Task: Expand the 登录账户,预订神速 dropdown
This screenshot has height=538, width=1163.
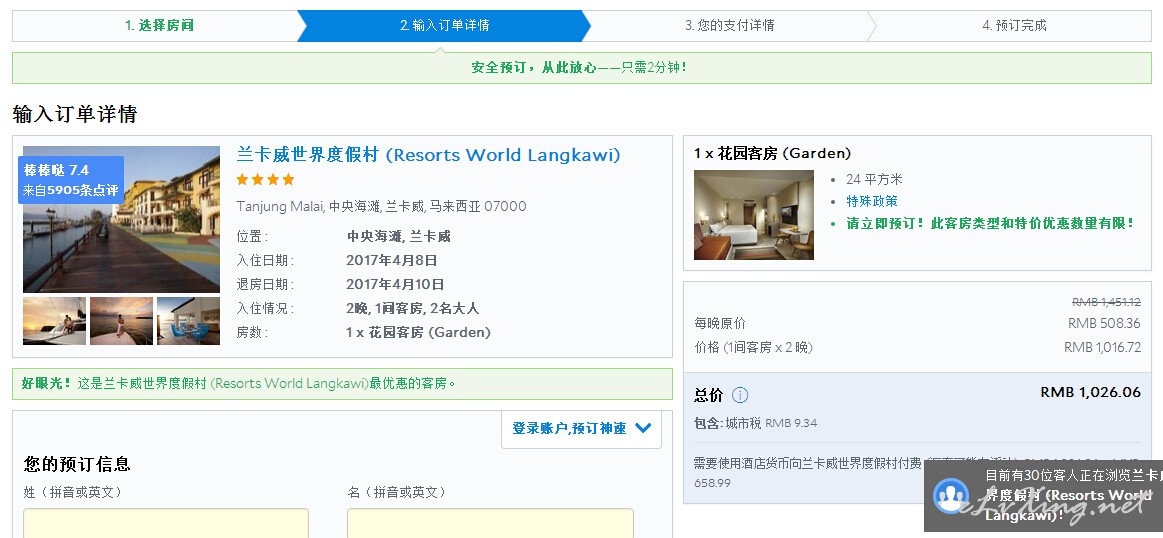Action: (x=582, y=428)
